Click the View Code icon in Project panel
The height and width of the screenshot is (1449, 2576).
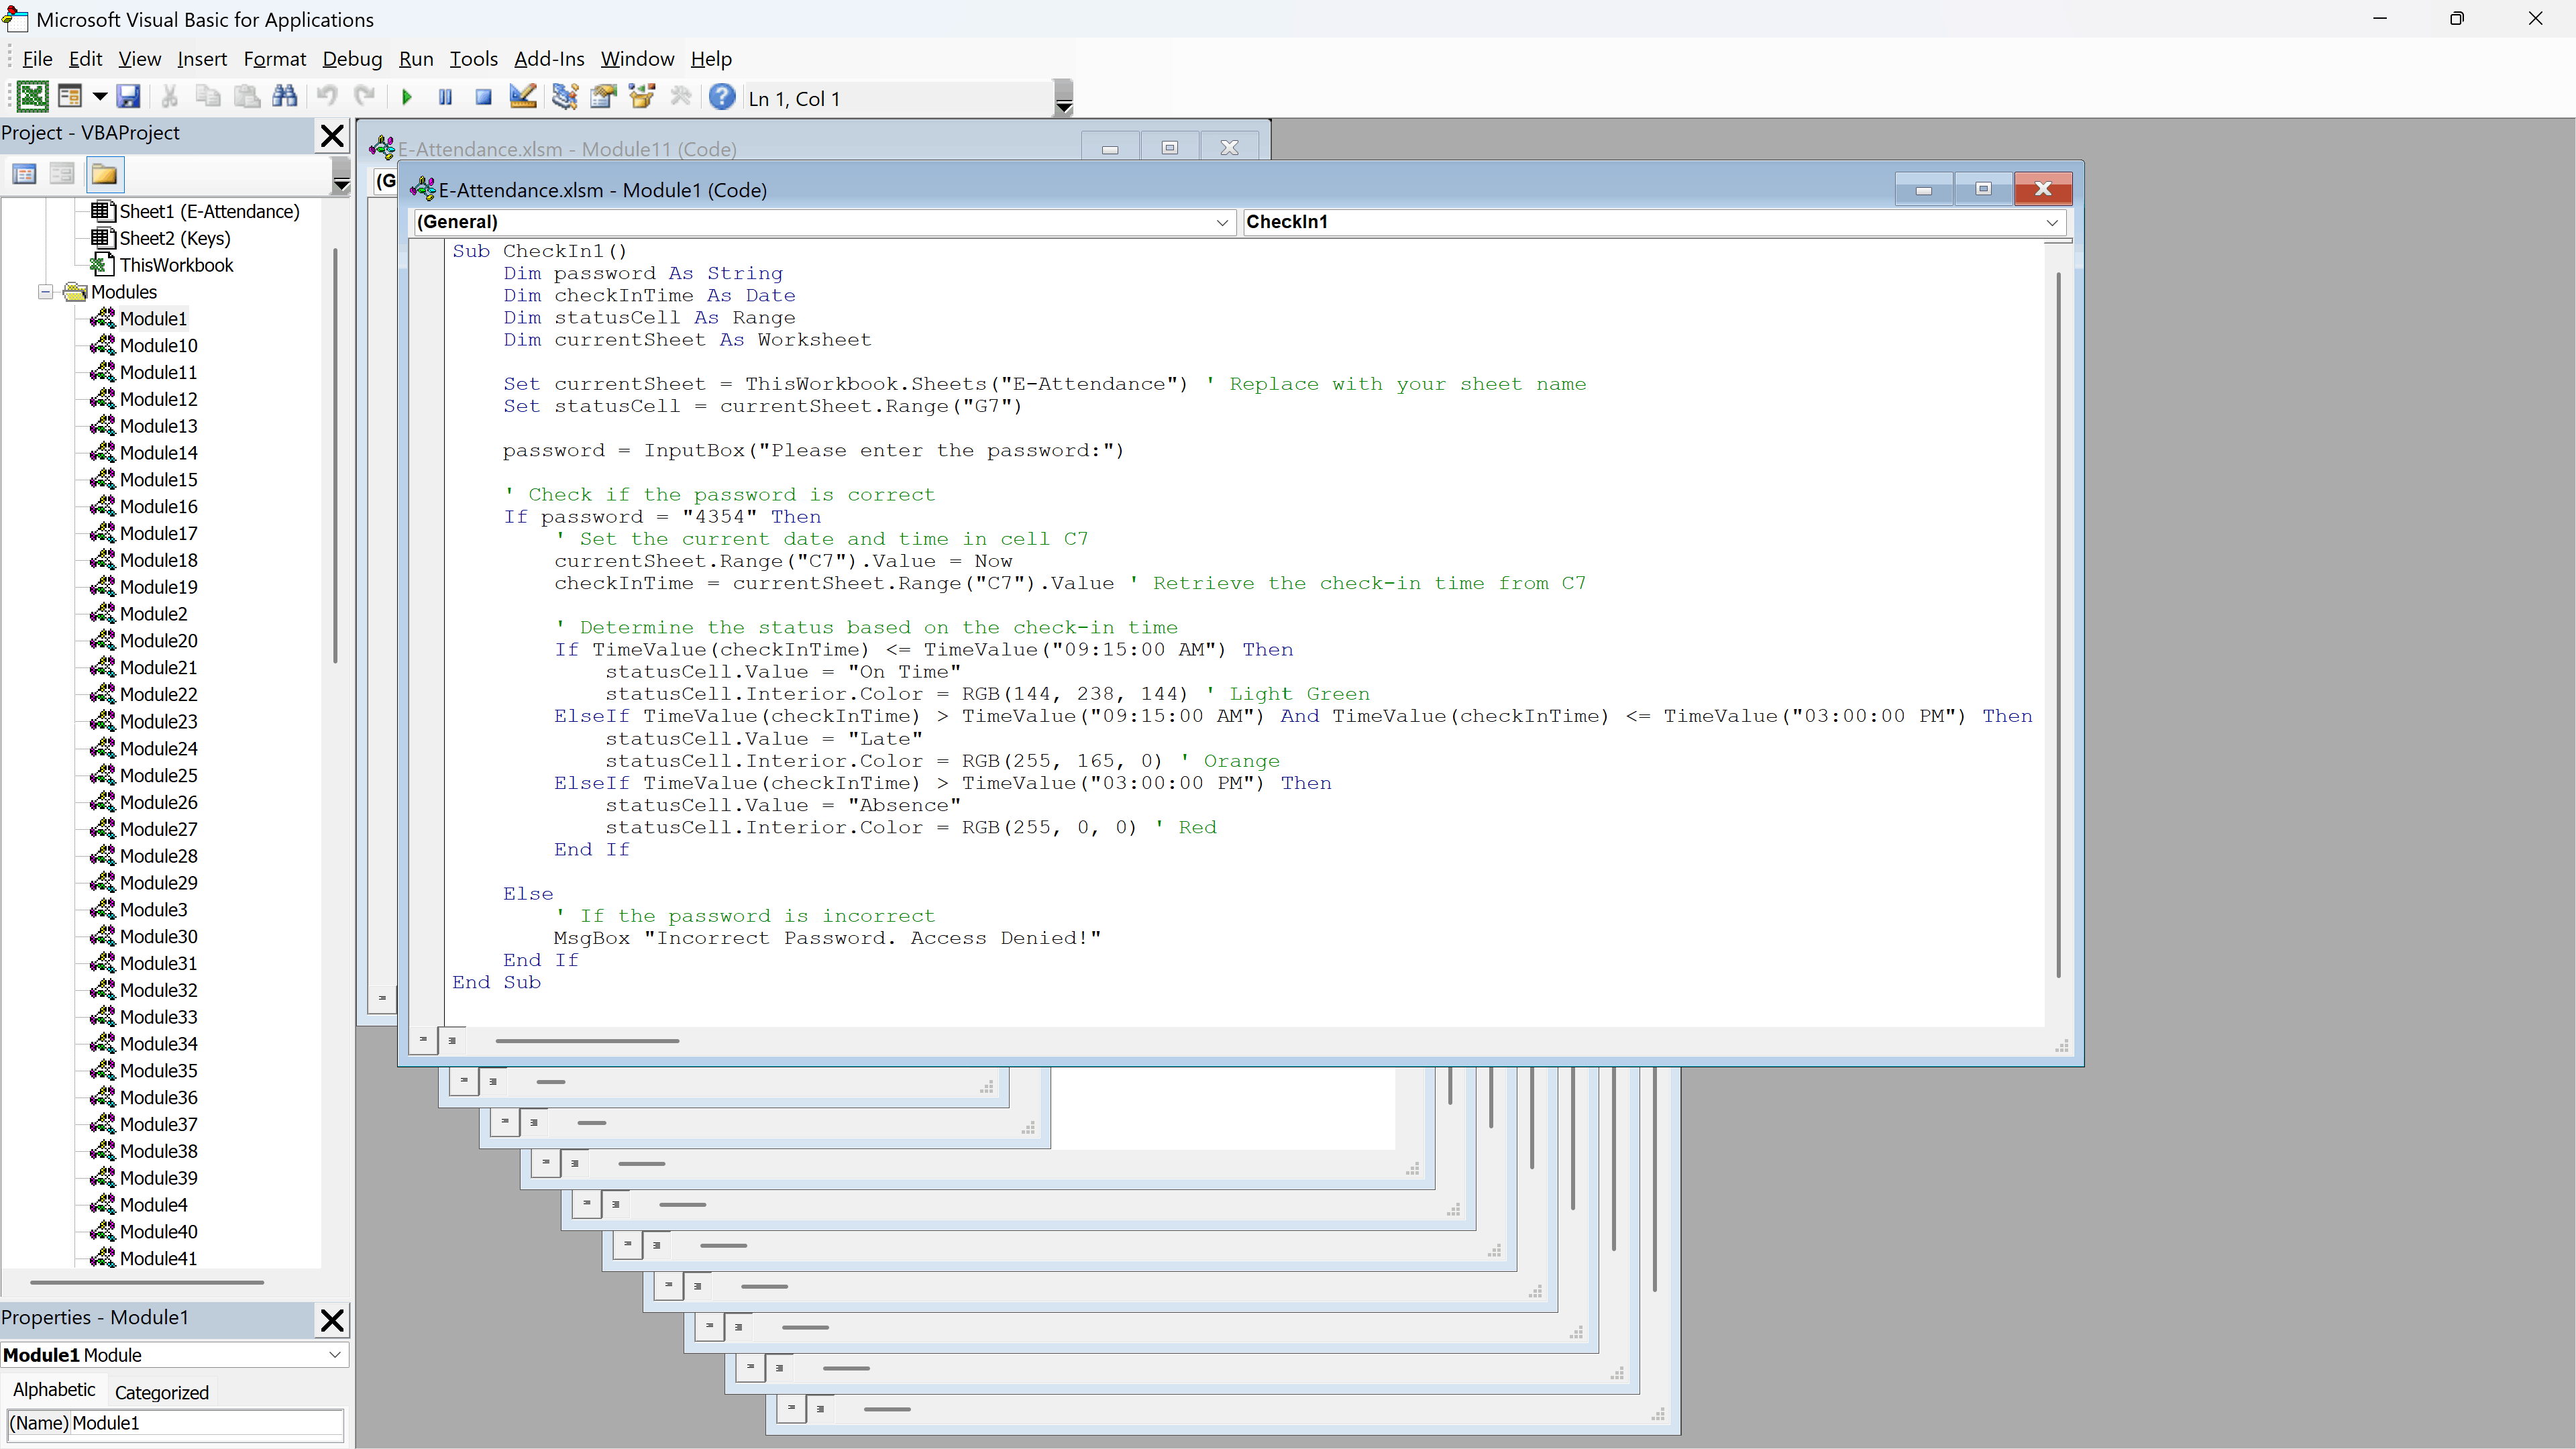click(25, 175)
